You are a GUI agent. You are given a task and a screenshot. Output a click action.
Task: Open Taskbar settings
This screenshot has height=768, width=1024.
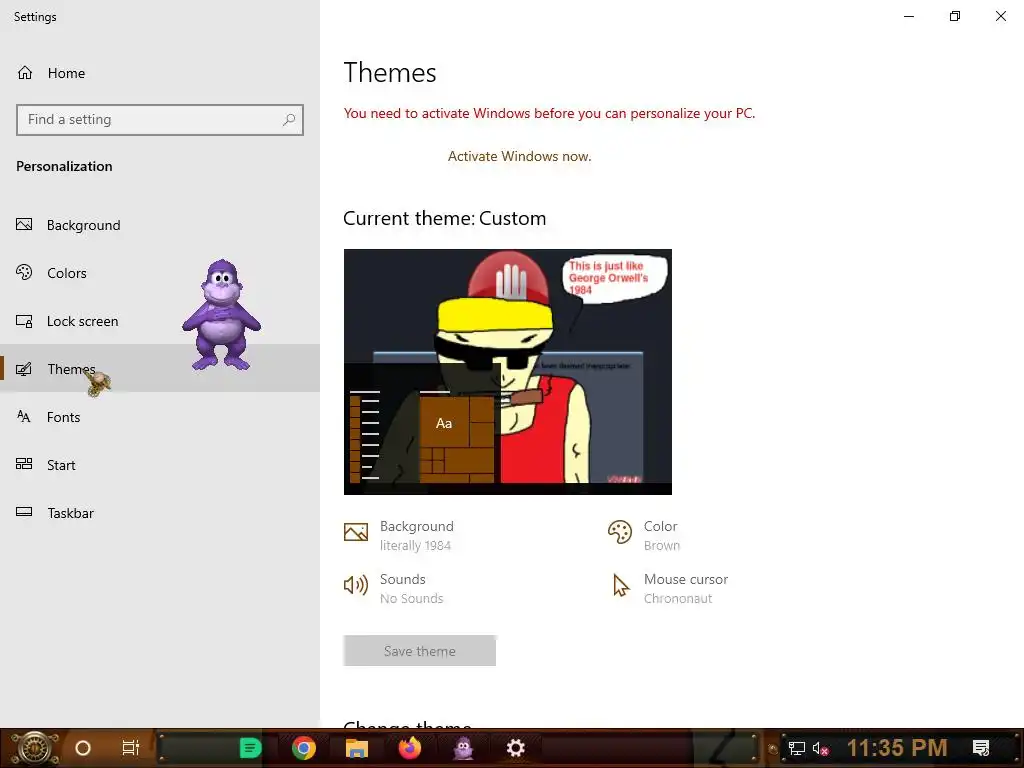pyautogui.click(x=160, y=513)
